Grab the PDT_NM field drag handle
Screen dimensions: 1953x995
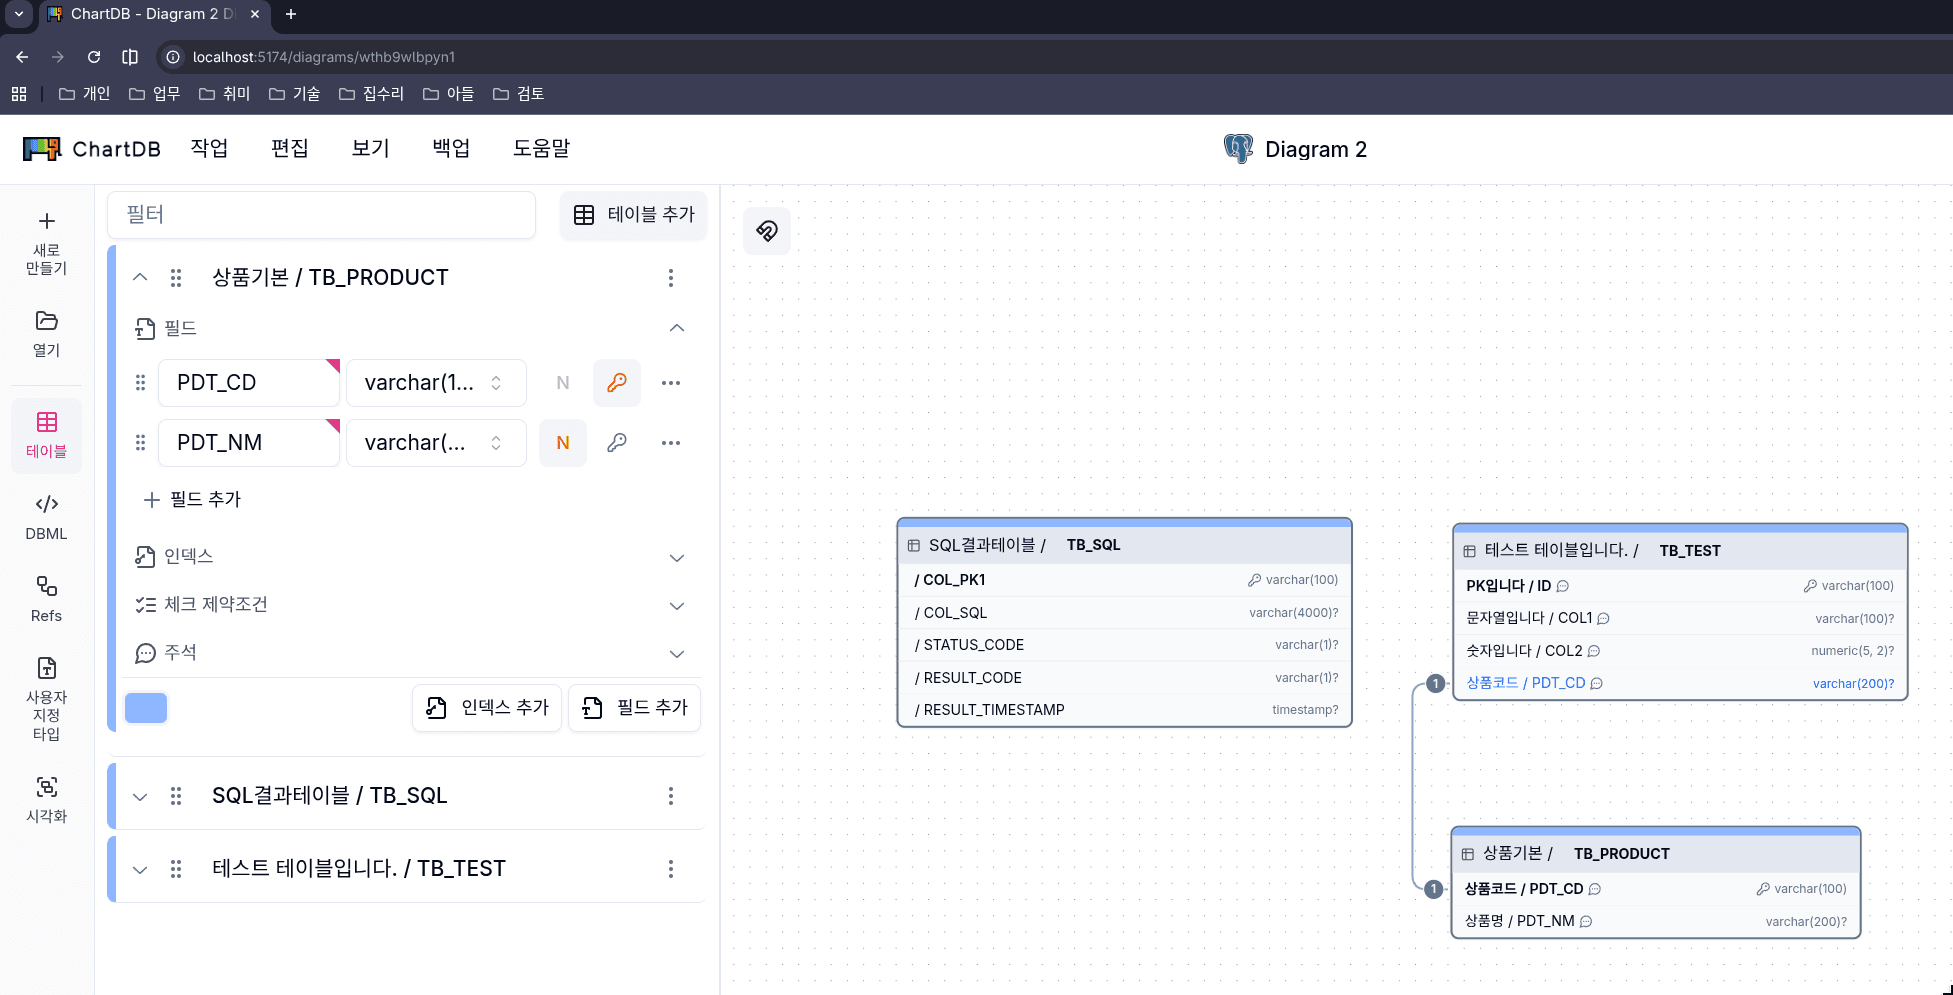pos(140,443)
